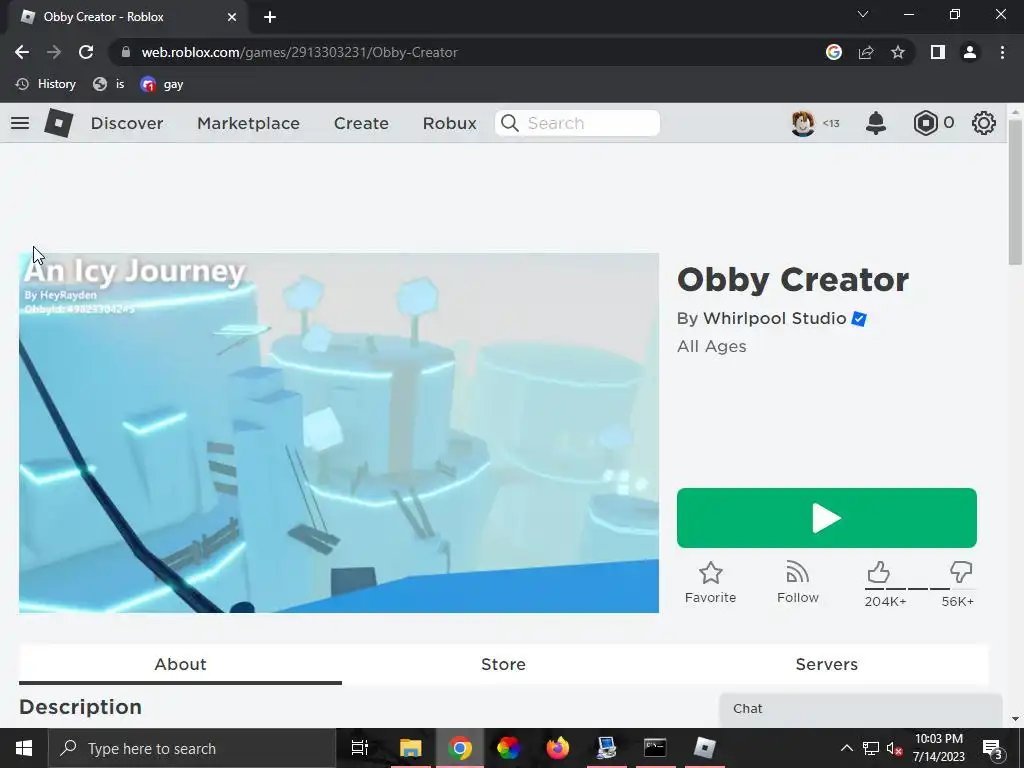Open a new browser tab
Image resolution: width=1024 pixels, height=768 pixels.
click(270, 17)
